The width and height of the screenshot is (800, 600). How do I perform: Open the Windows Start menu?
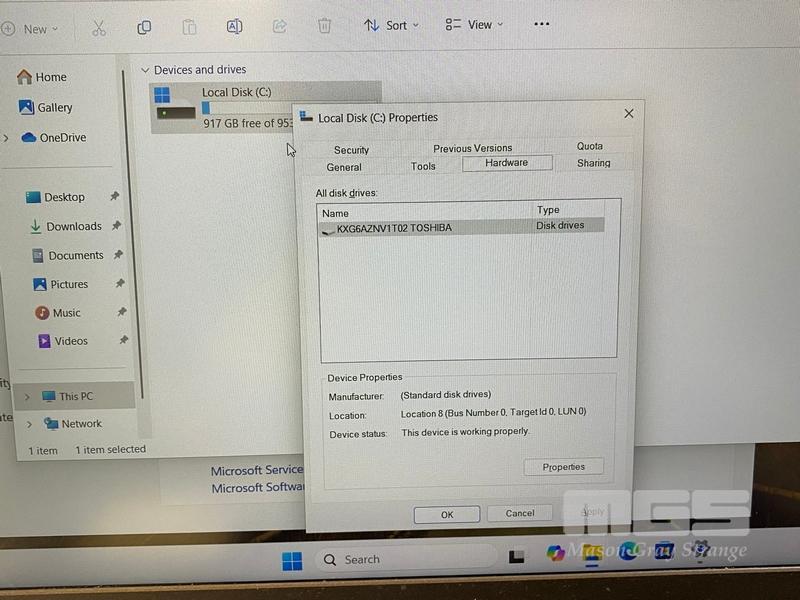click(x=292, y=562)
